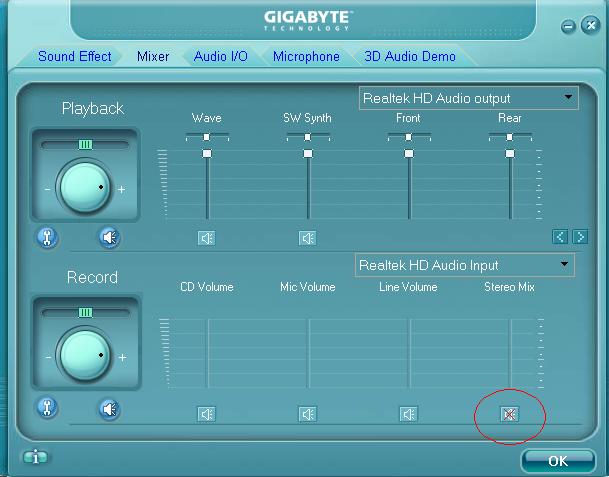Screen dimensions: 609x477
Task: Enable the Stereo Mix record channel
Action: point(509,414)
